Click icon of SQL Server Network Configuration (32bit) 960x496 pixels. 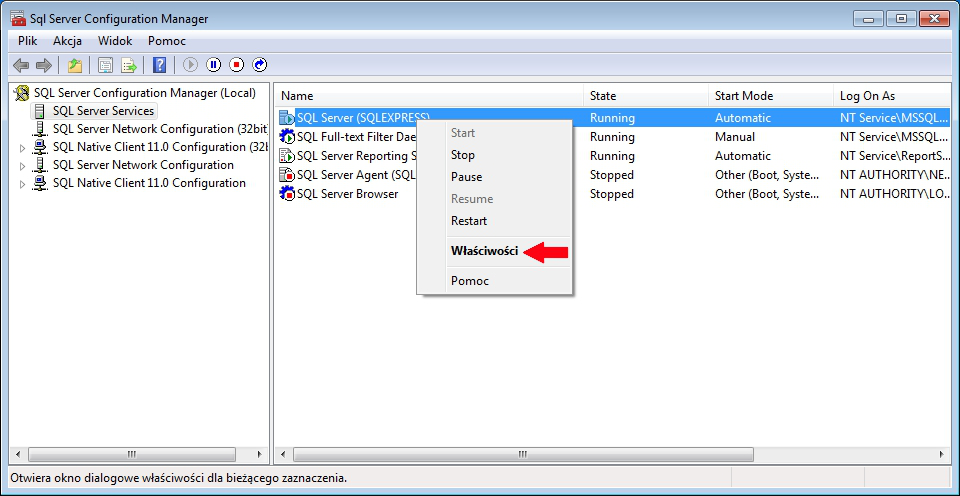point(40,129)
